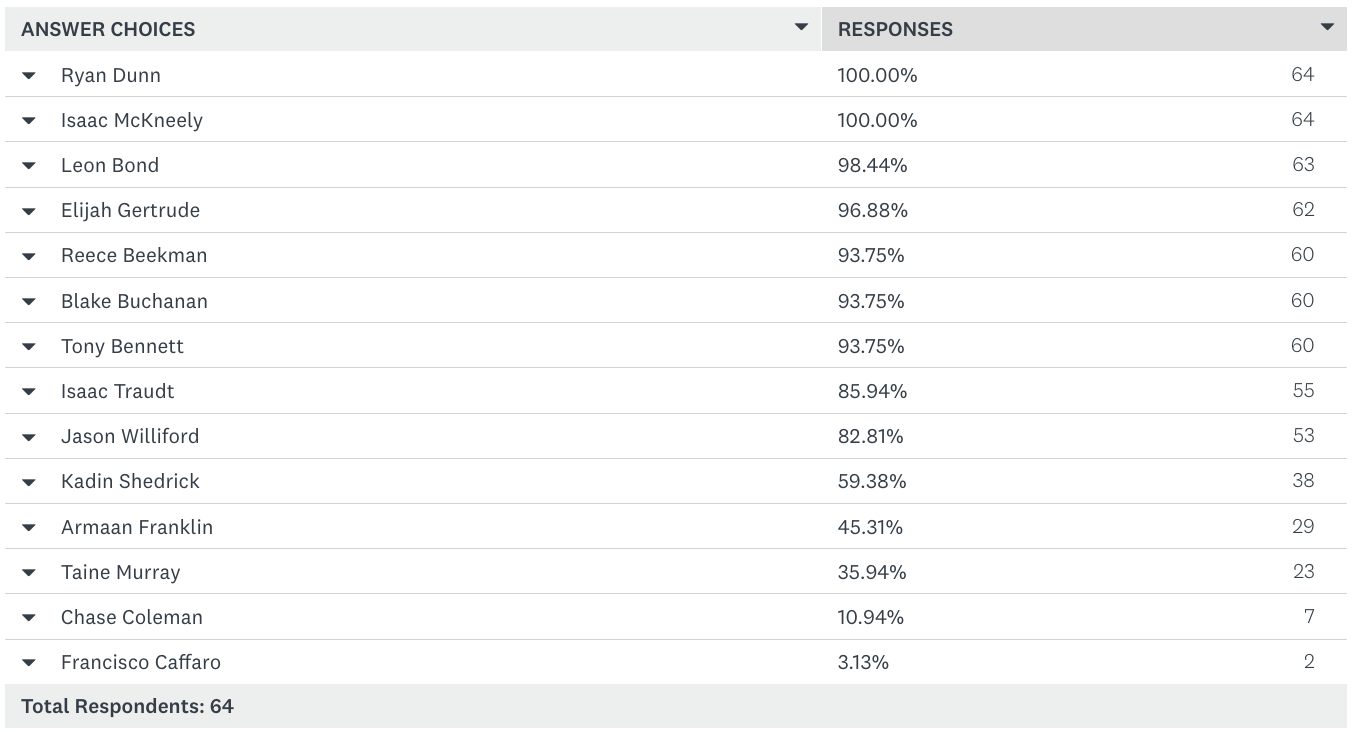Open the Responses column sort dropdown
1358x732 pixels.
[1327, 27]
